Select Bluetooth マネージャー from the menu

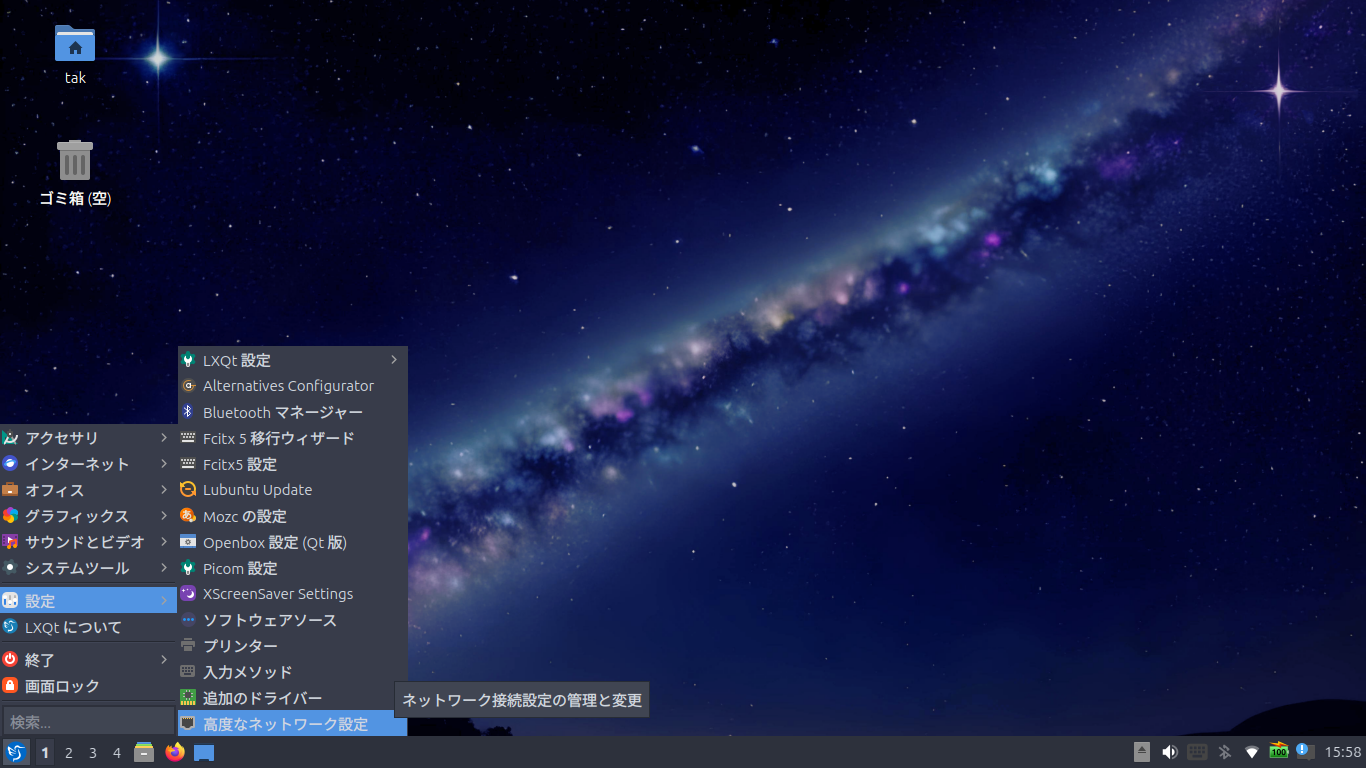click(x=282, y=412)
